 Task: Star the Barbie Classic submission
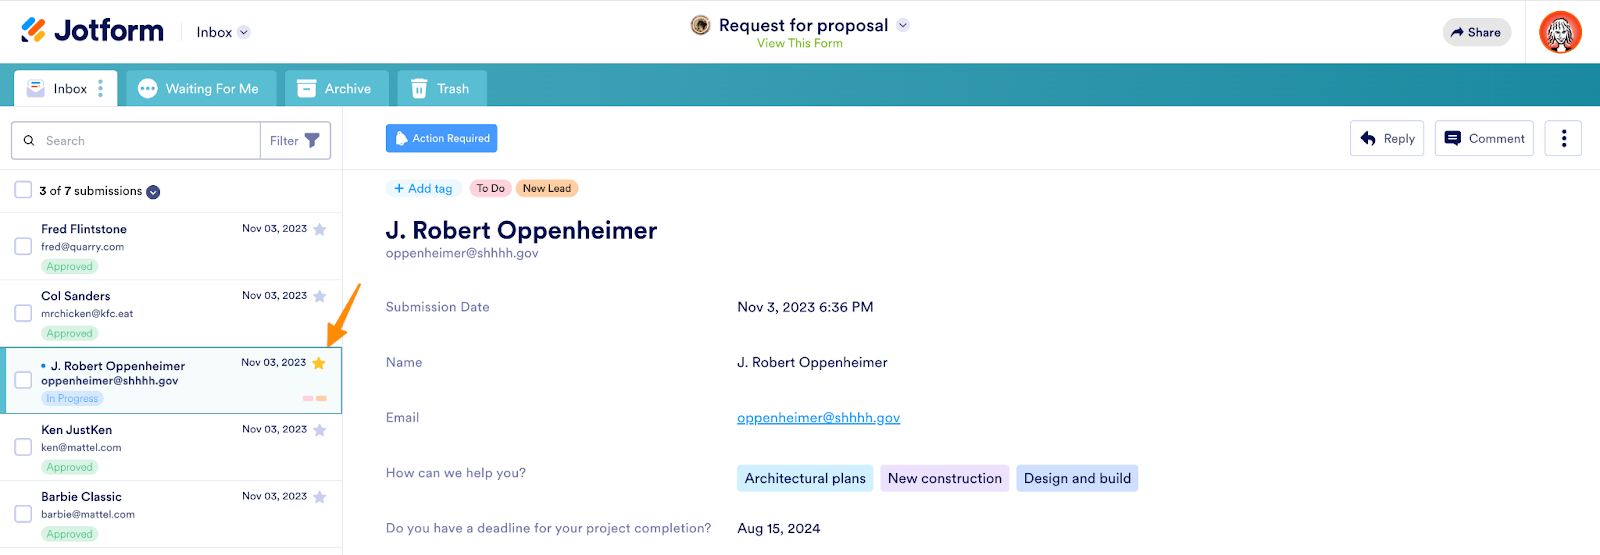click(x=320, y=497)
